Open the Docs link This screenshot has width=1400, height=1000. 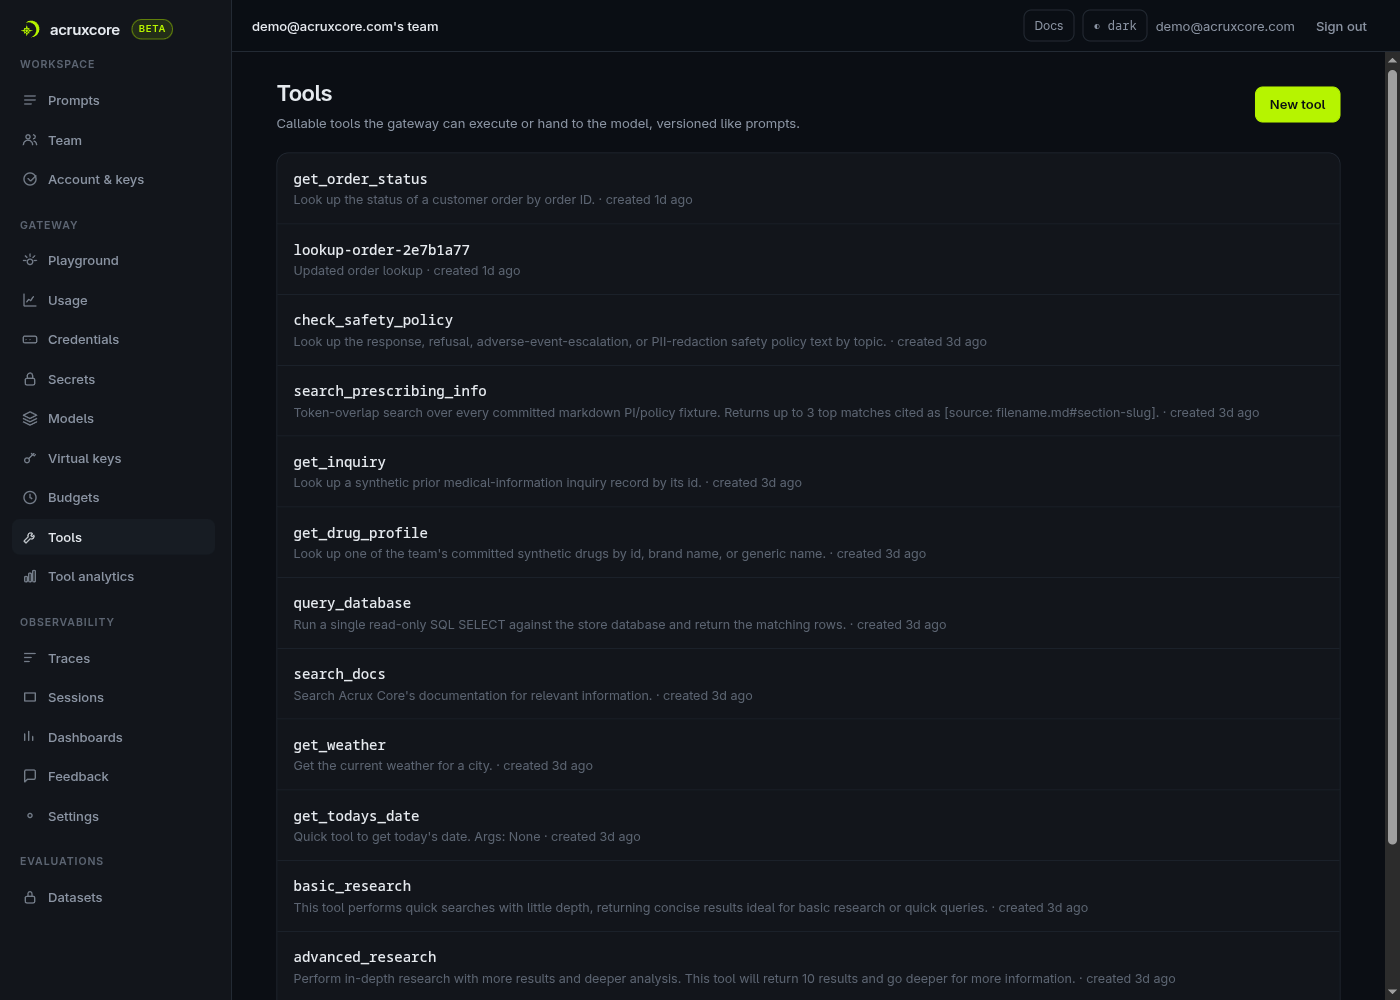(1048, 26)
